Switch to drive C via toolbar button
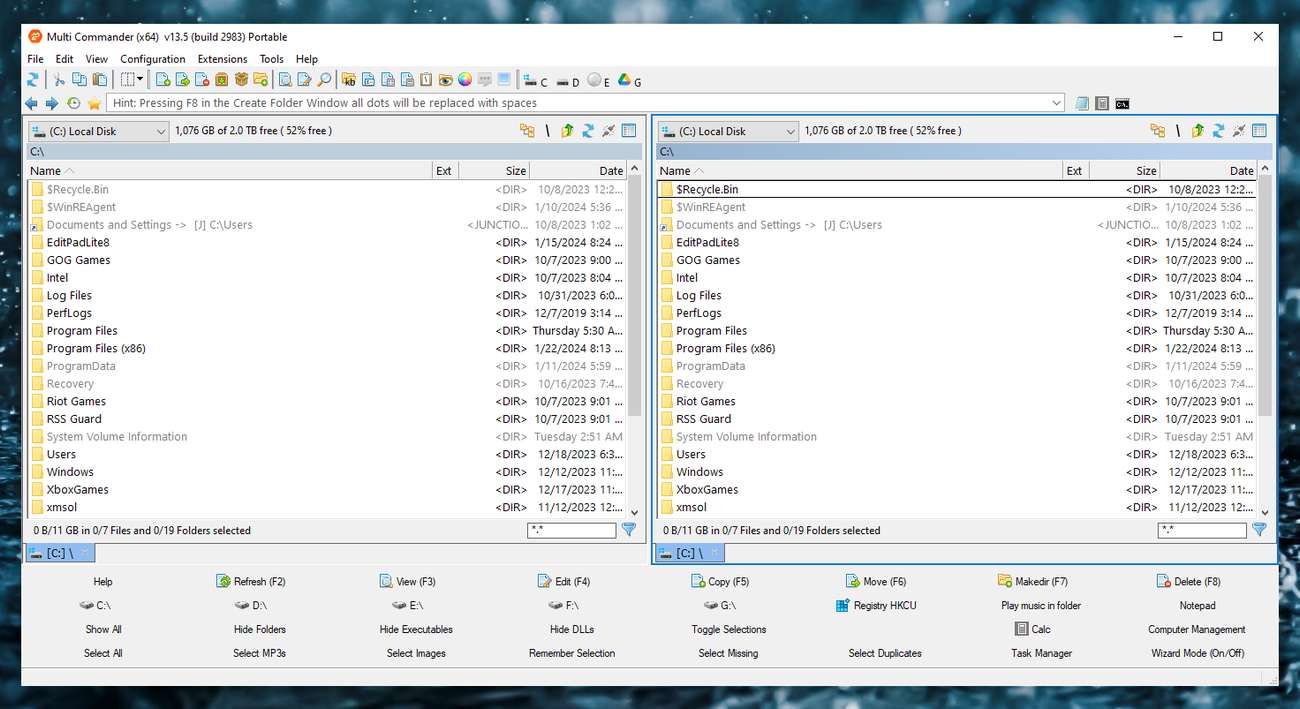Screen dimensions: 1300x709 pos(535,80)
